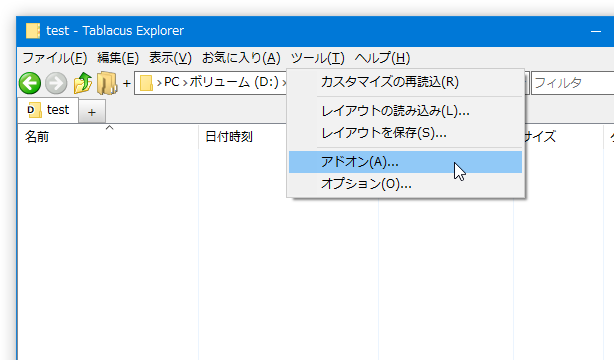Click the green Back arrow icon
Viewport: 614px width, 360px height.
30,83
